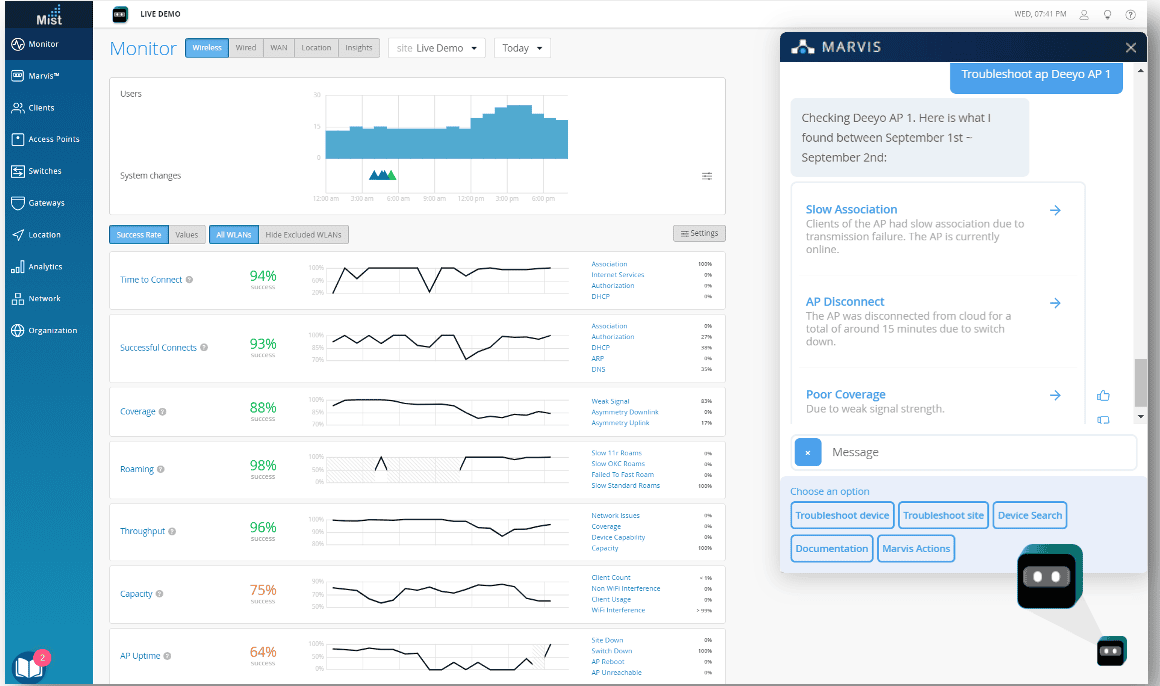
Task: Click the user account icon
Action: [x=1084, y=14]
